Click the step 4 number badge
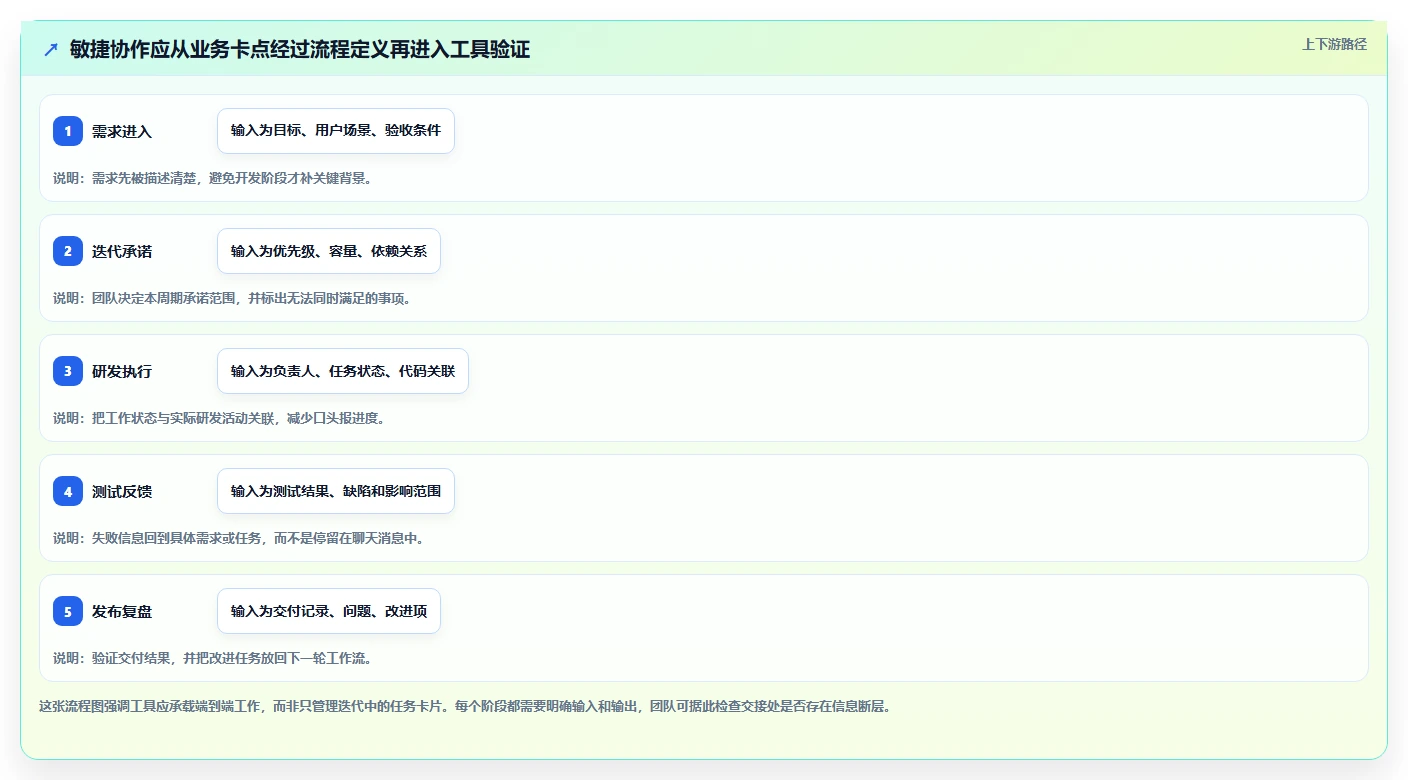 coord(68,491)
